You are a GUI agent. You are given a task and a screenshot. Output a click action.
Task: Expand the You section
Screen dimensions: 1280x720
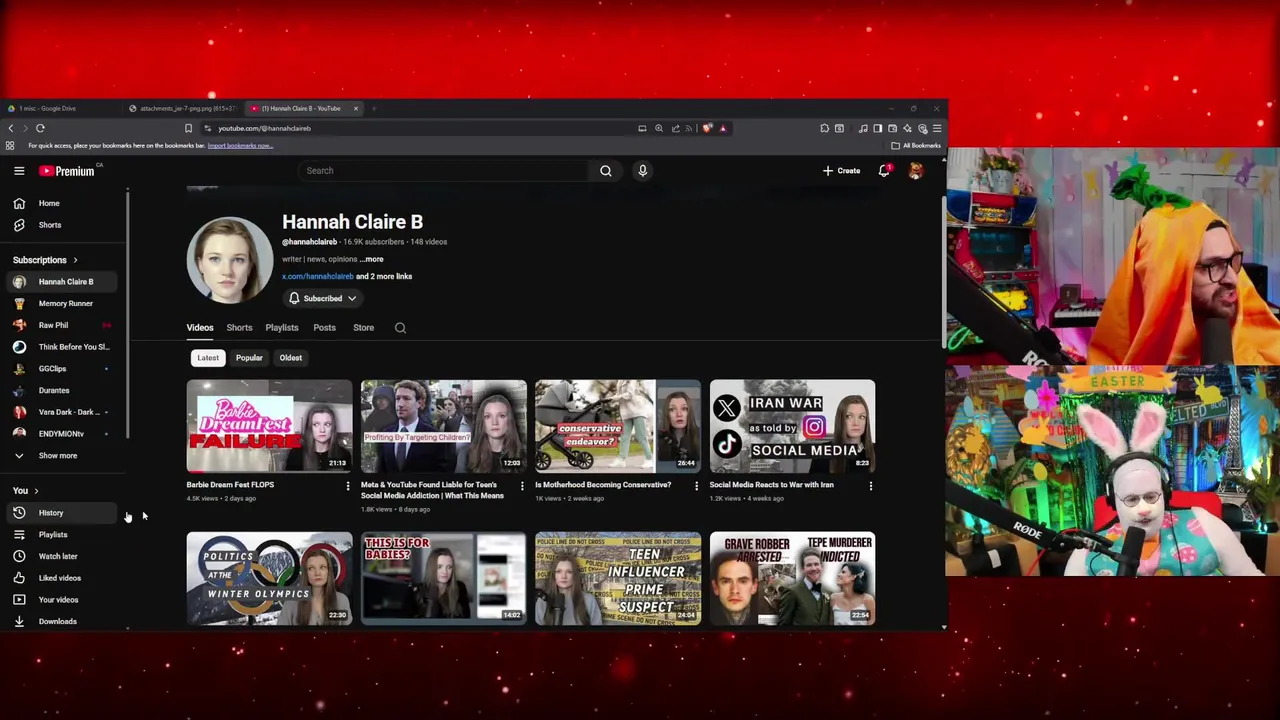coord(26,491)
